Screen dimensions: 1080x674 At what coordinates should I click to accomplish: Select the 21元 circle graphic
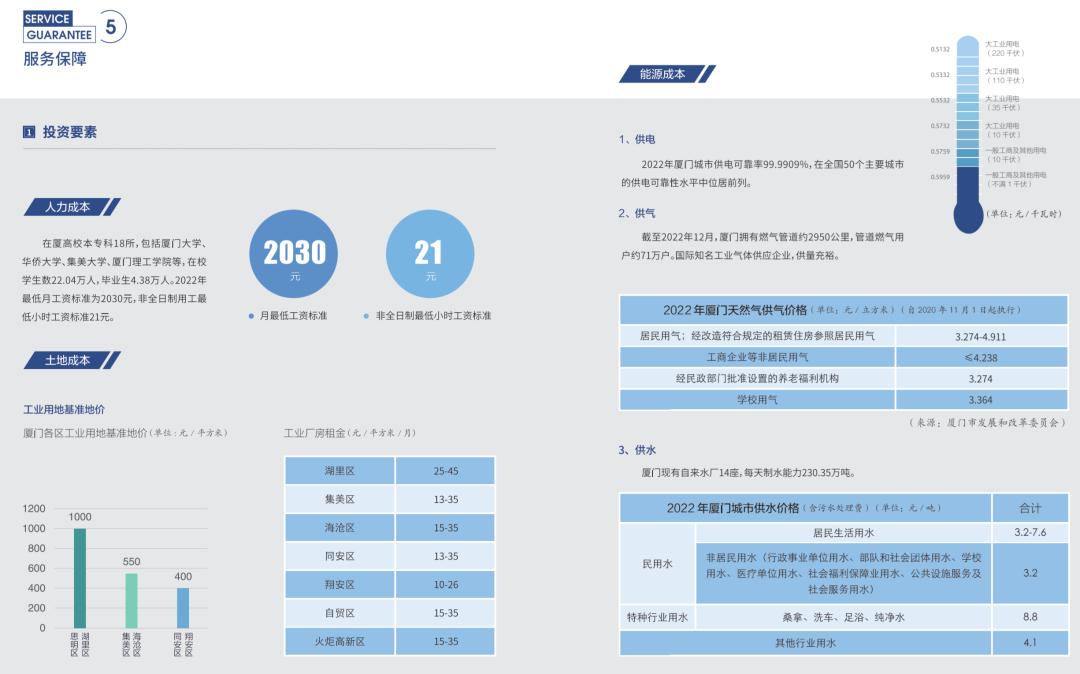point(428,253)
